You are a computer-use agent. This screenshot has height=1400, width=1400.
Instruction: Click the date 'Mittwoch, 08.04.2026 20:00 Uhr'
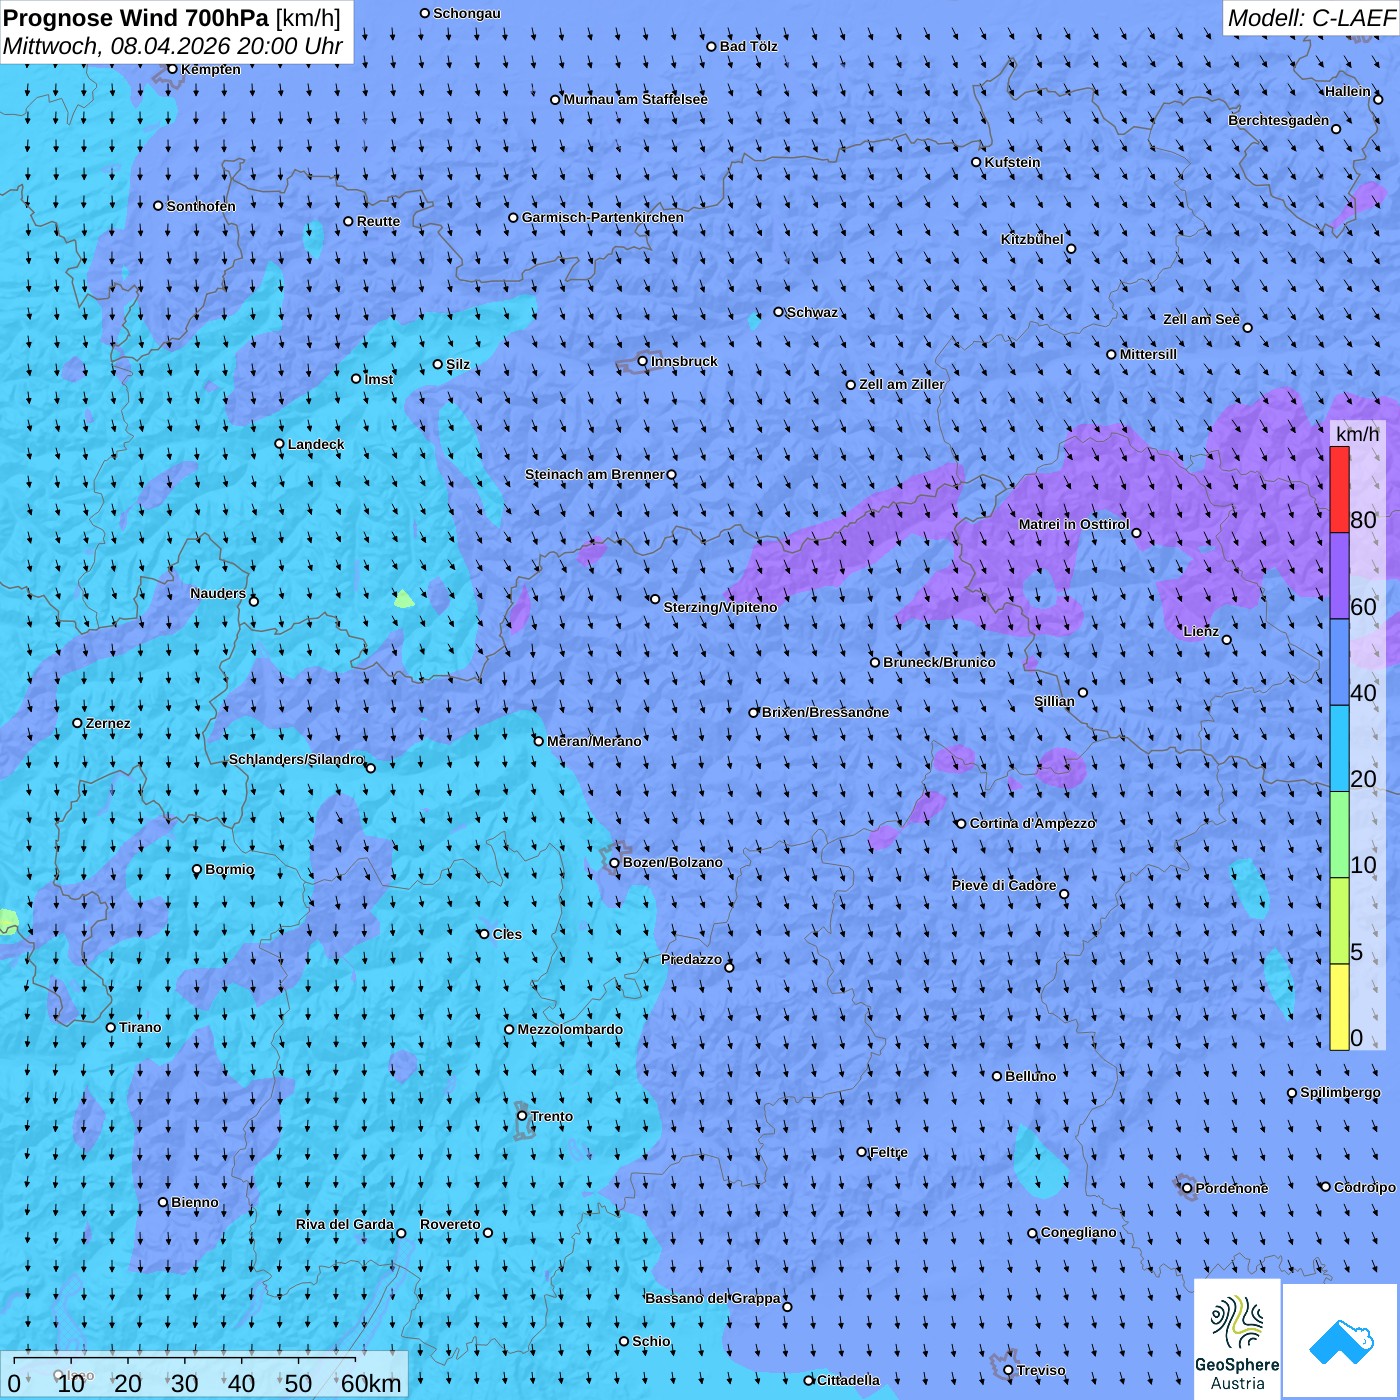(173, 46)
